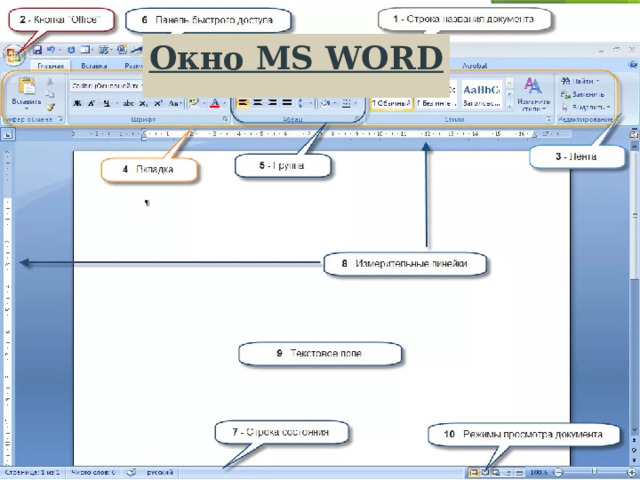Click the zoom out minus button
Image resolution: width=640 pixels, height=480 pixels.
(x=560, y=472)
